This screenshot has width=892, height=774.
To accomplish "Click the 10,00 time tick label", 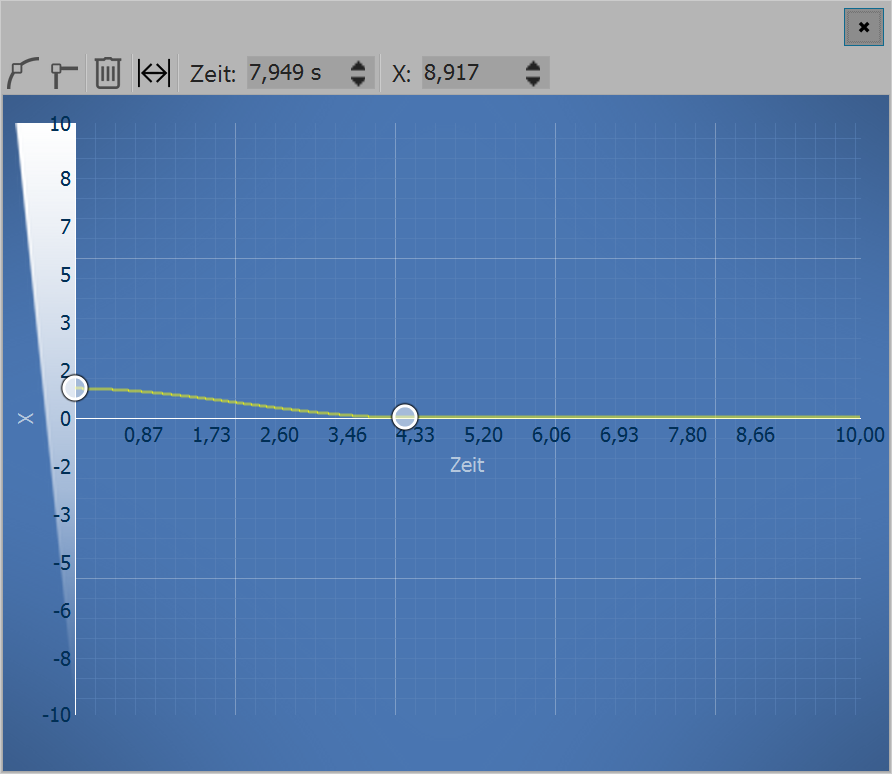I will click(860, 435).
